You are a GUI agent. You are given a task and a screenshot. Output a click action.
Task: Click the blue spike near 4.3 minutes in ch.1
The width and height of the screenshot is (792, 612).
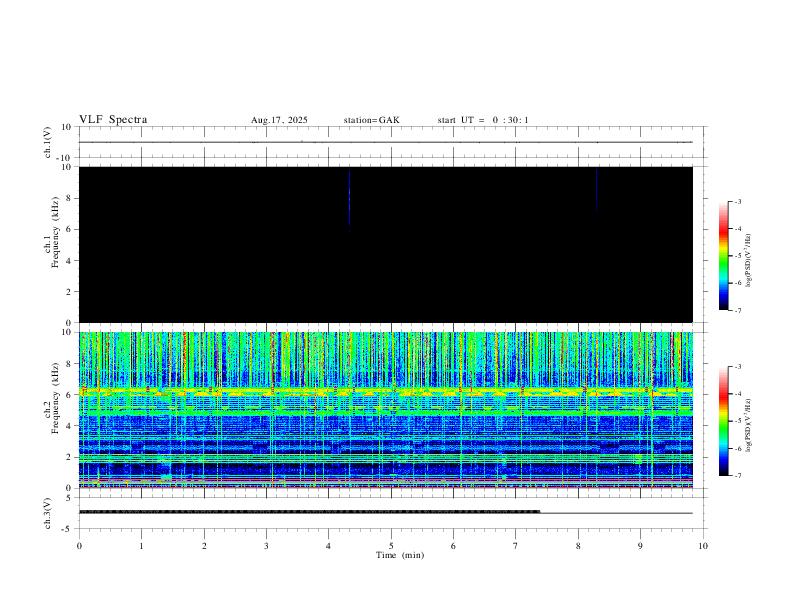point(349,198)
